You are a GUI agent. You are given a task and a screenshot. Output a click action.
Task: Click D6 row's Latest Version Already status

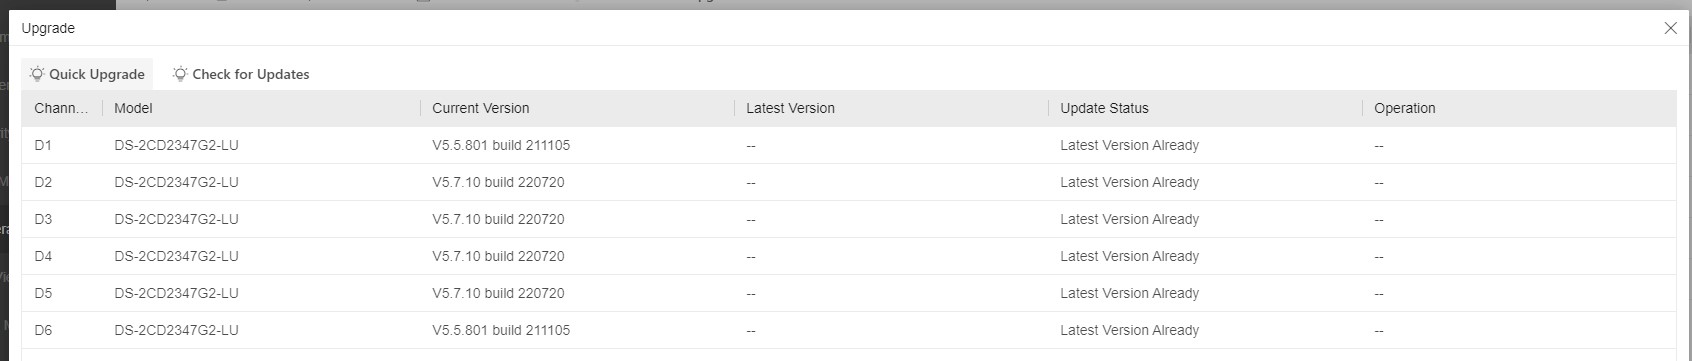pos(1129,330)
